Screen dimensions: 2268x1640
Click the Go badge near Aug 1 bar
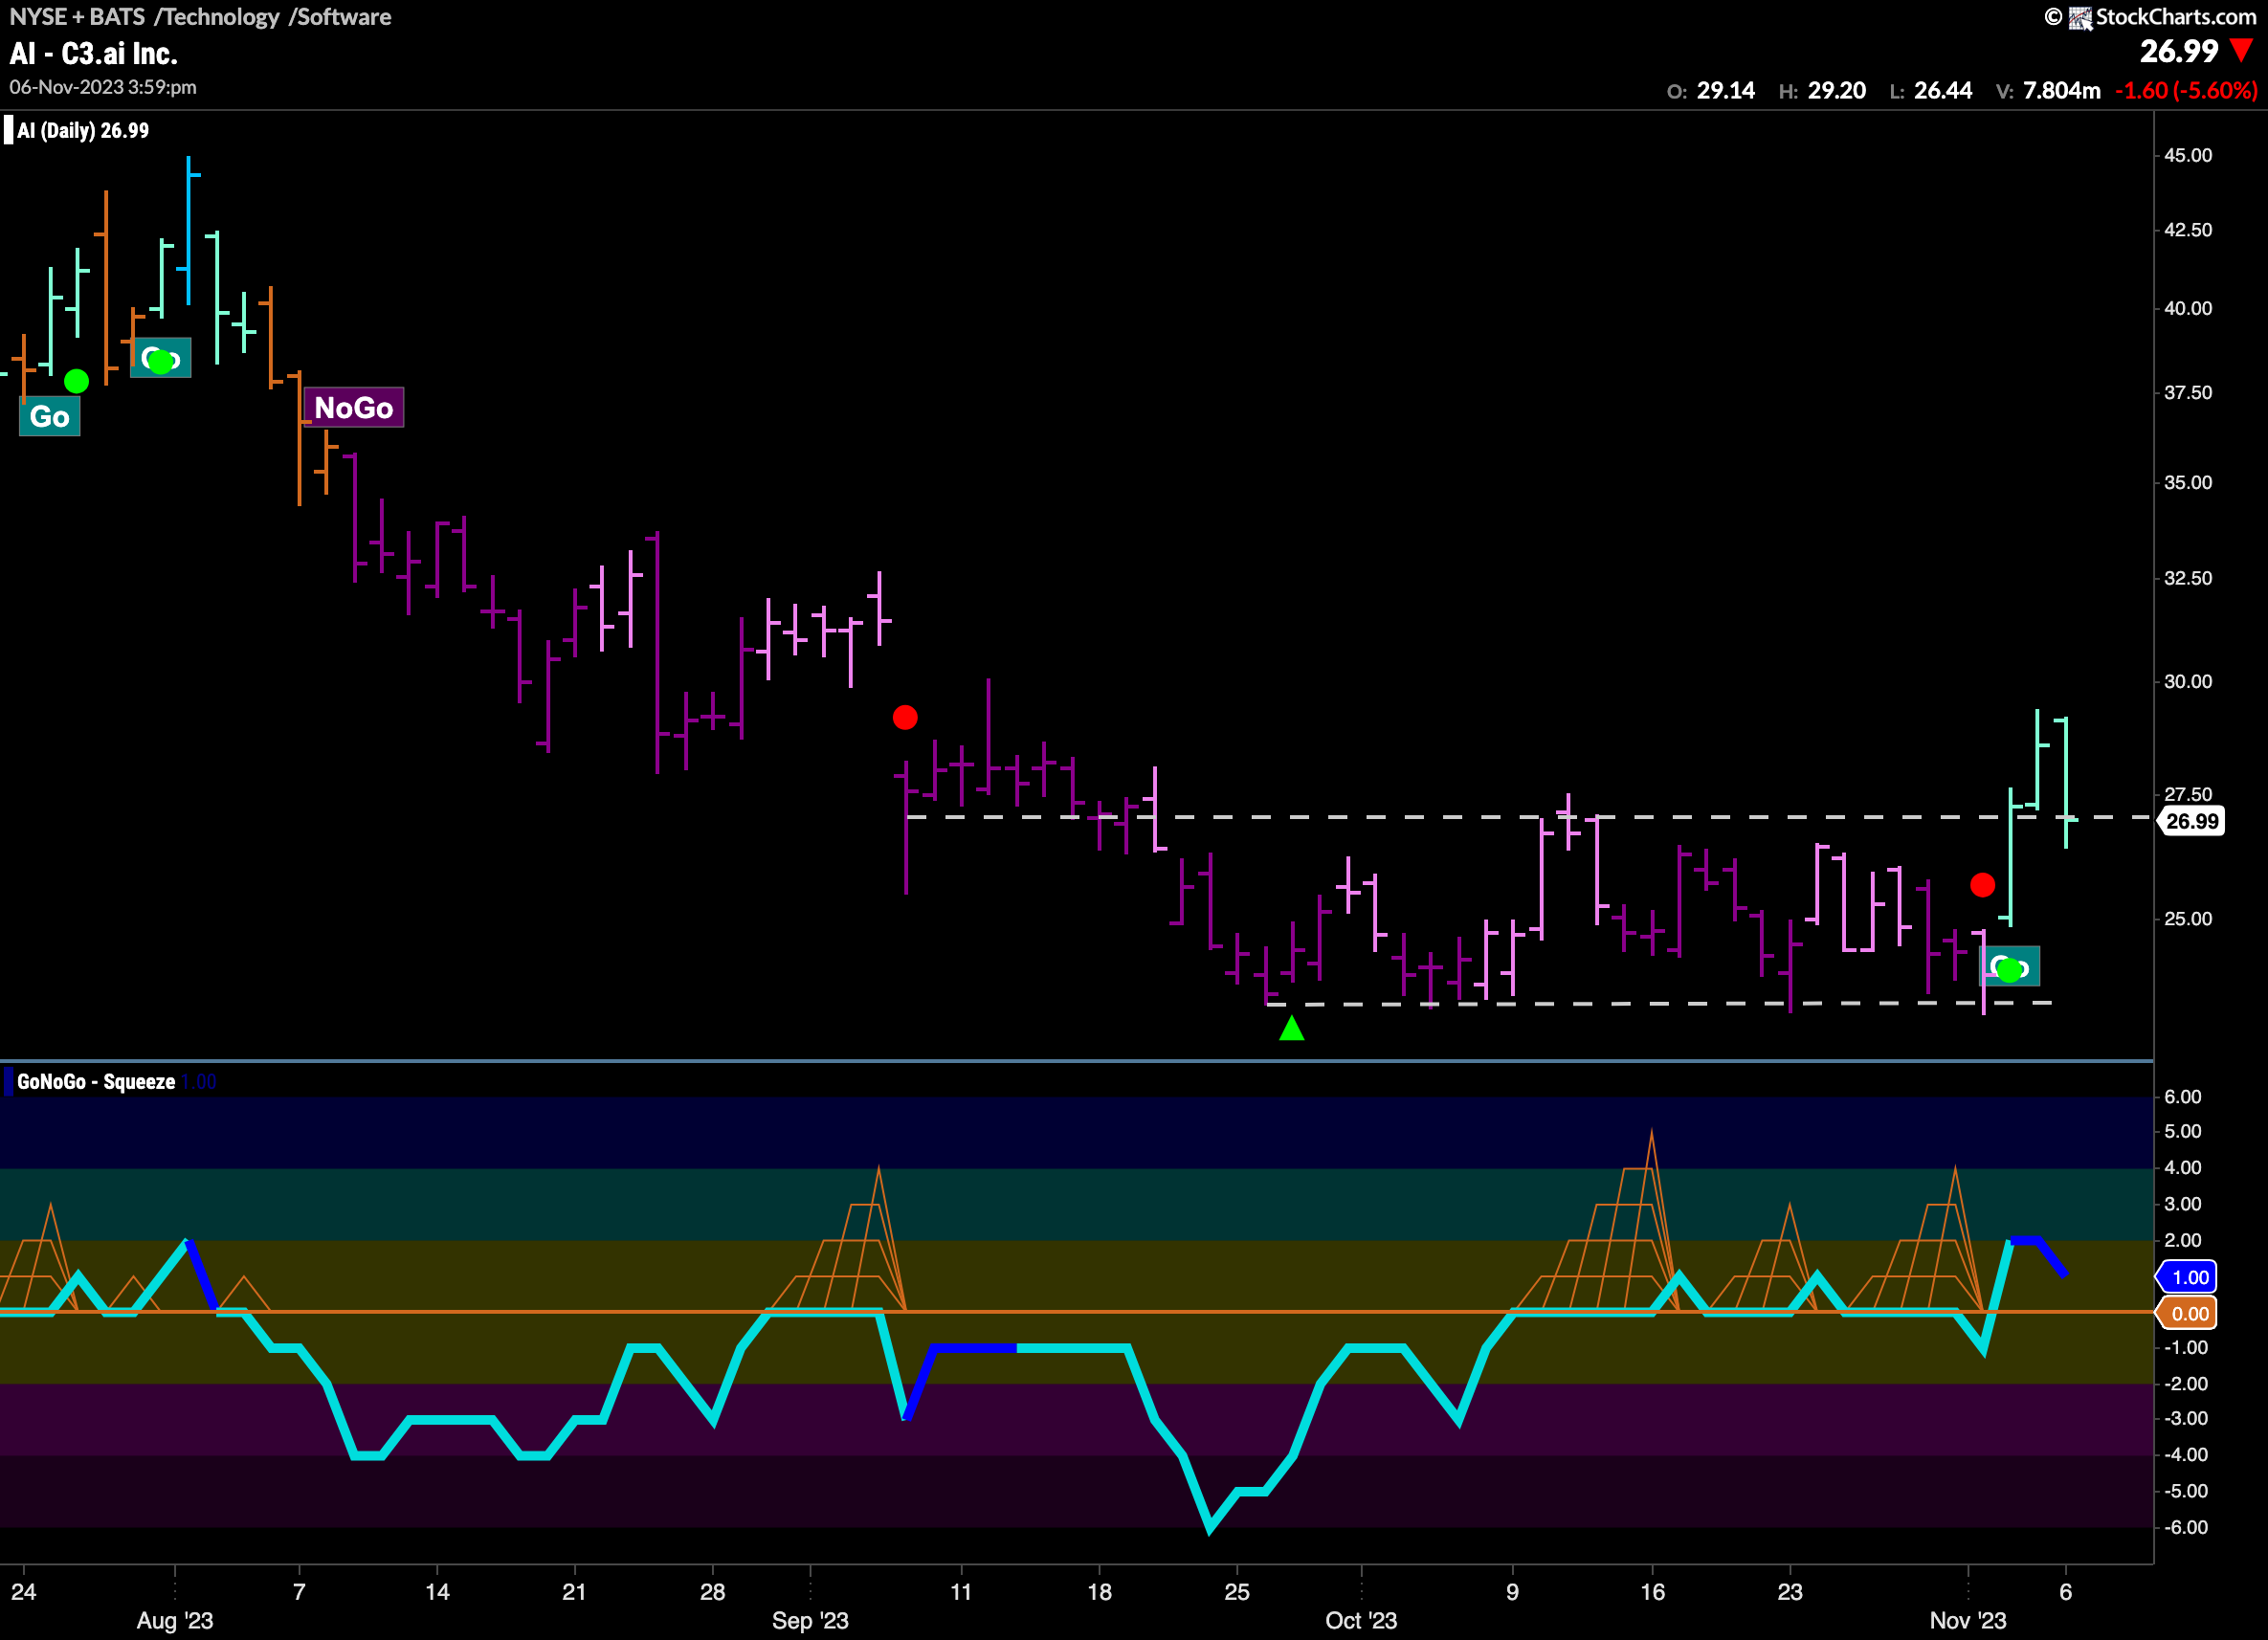coord(160,358)
